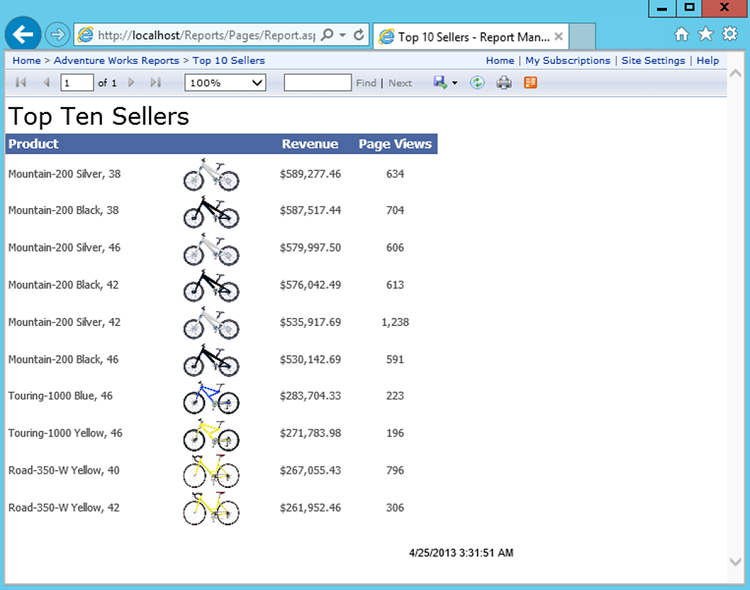This screenshot has height=590, width=750.
Task: Open the Help link
Action: pos(707,60)
